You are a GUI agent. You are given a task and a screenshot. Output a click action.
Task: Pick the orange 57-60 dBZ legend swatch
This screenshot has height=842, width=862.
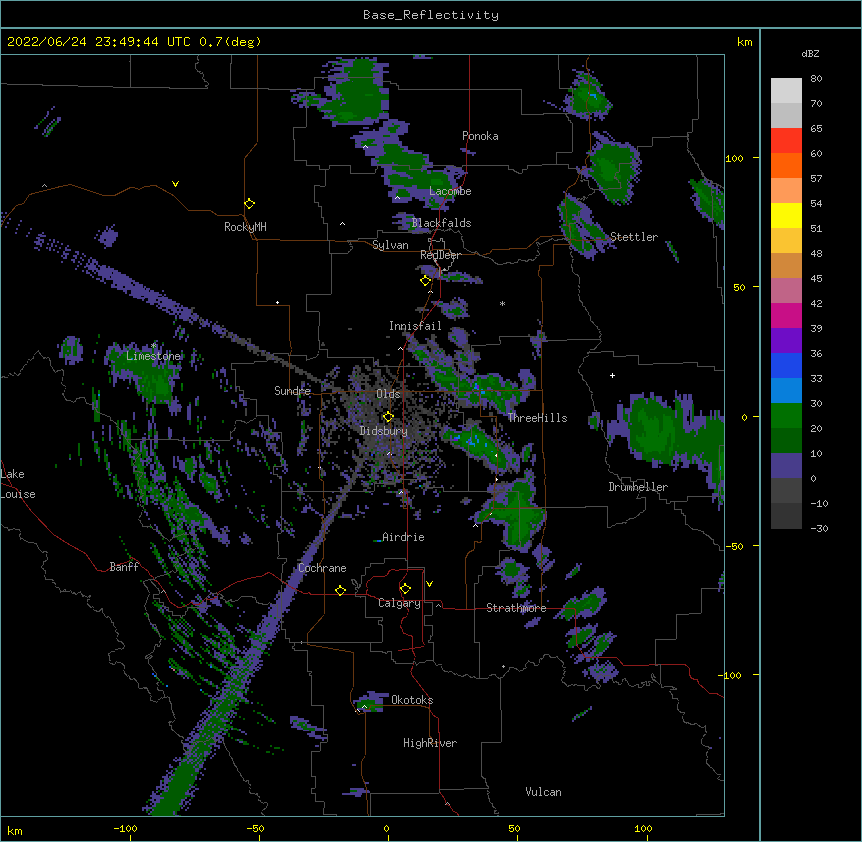[x=786, y=165]
